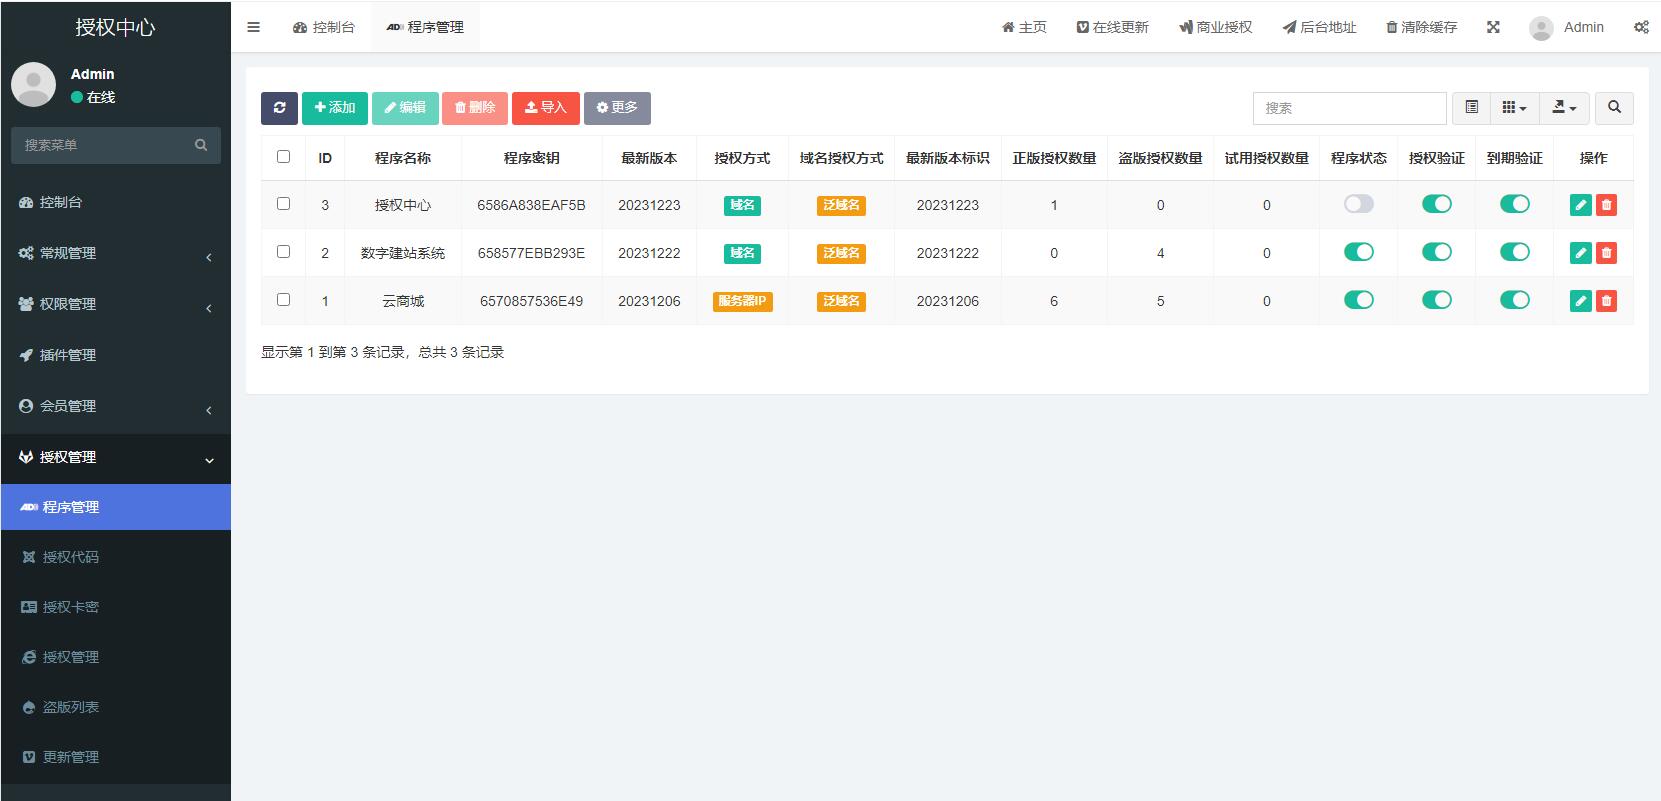Check the checkbox for row ID 3
Viewport: 1661px width, 801px height.
tap(283, 203)
